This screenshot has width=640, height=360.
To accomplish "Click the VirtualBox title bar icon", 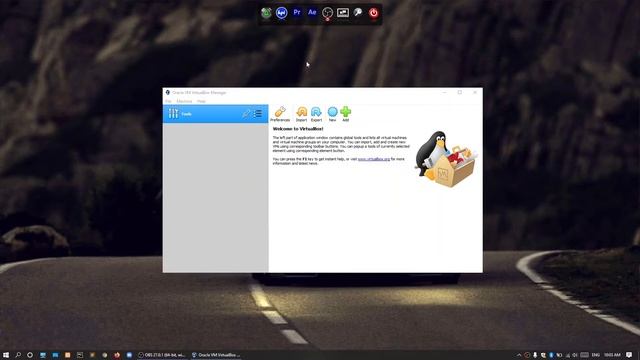I will click(x=167, y=92).
